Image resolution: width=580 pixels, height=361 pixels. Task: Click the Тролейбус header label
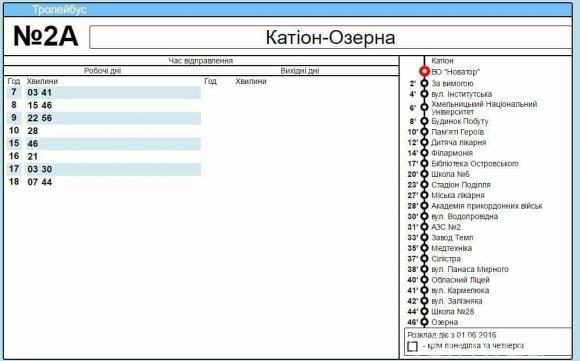(59, 10)
